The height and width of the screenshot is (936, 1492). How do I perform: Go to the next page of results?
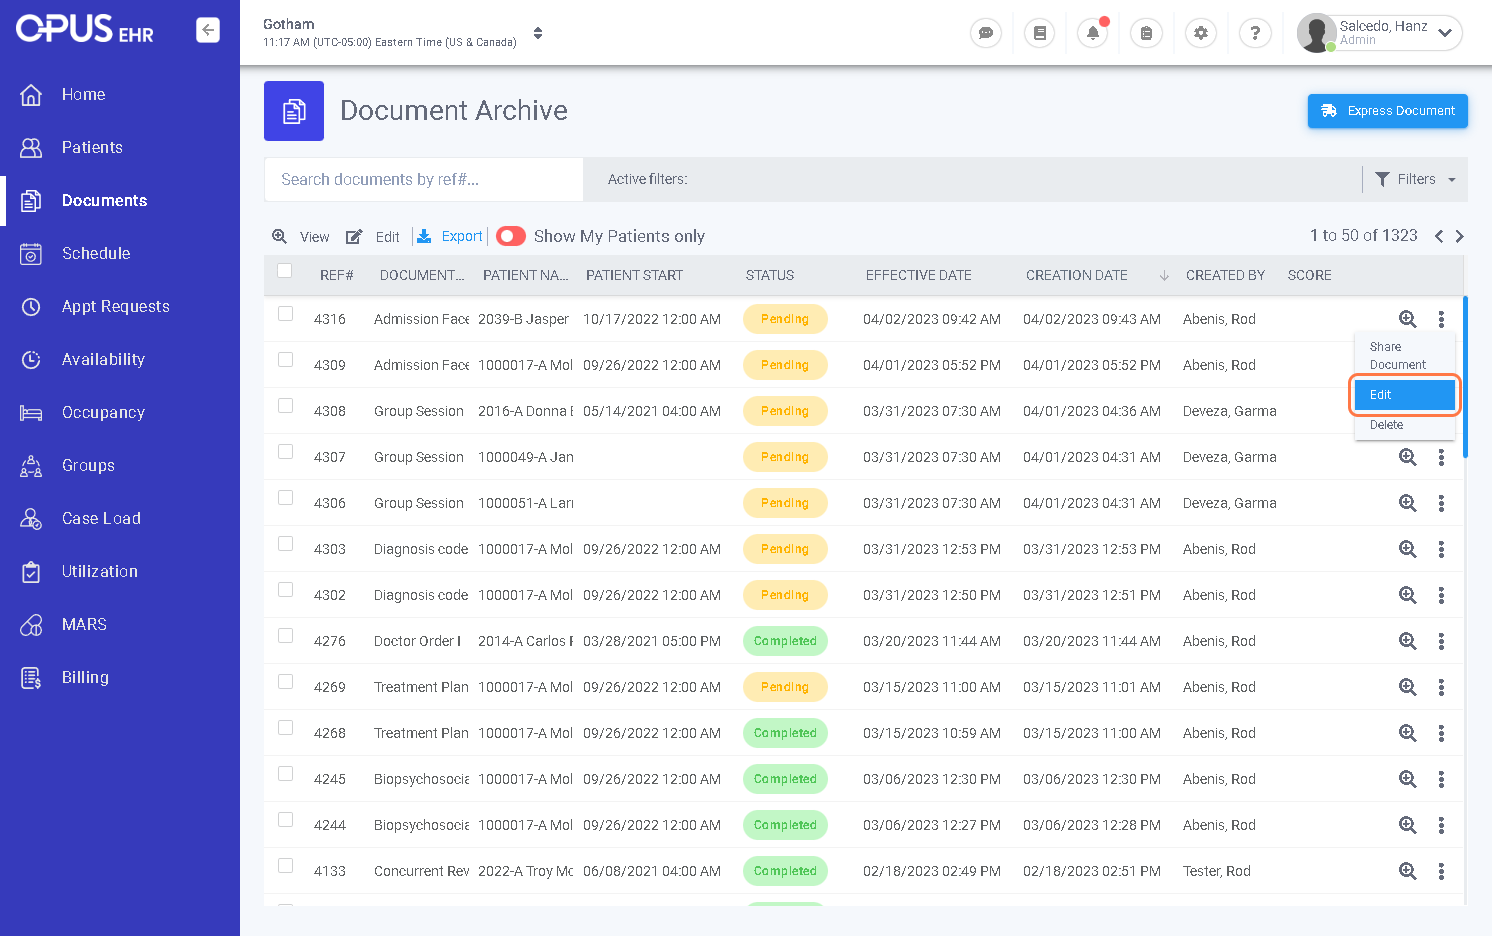tap(1460, 236)
